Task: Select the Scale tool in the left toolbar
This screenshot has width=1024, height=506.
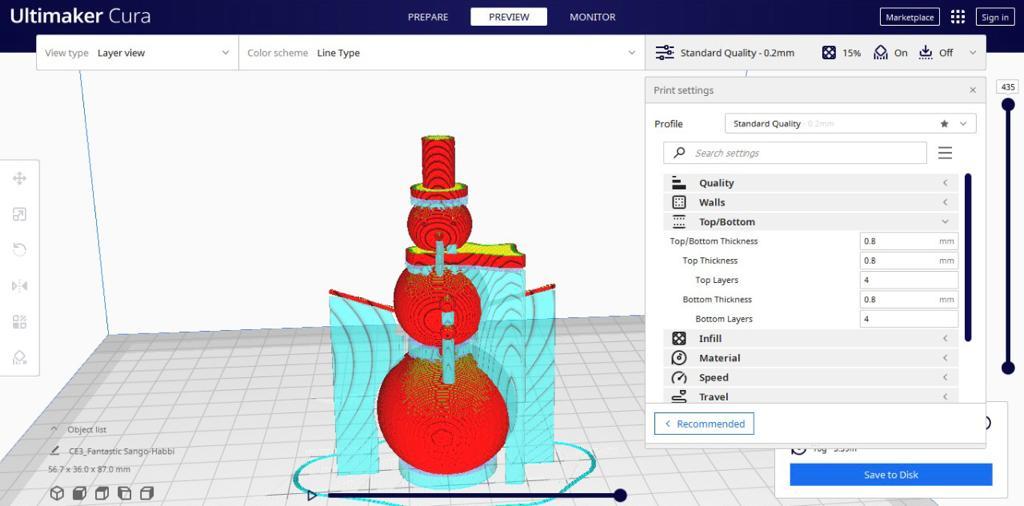Action: coord(20,214)
